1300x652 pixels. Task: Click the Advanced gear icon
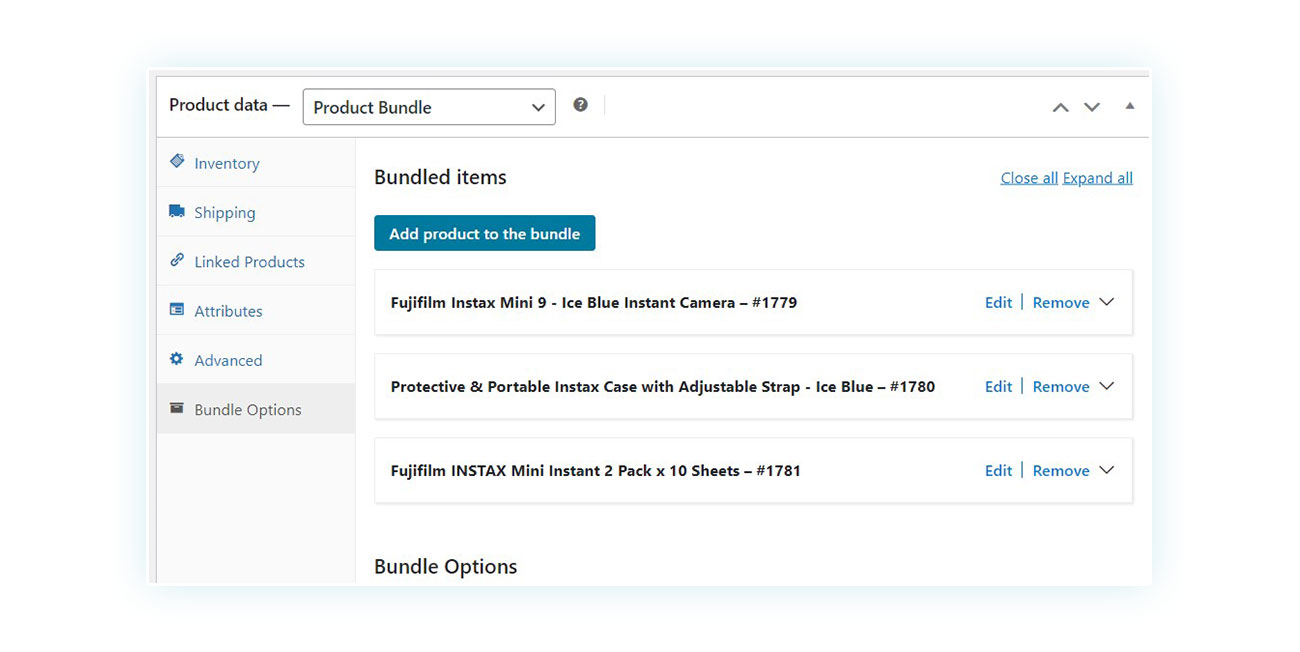point(177,359)
